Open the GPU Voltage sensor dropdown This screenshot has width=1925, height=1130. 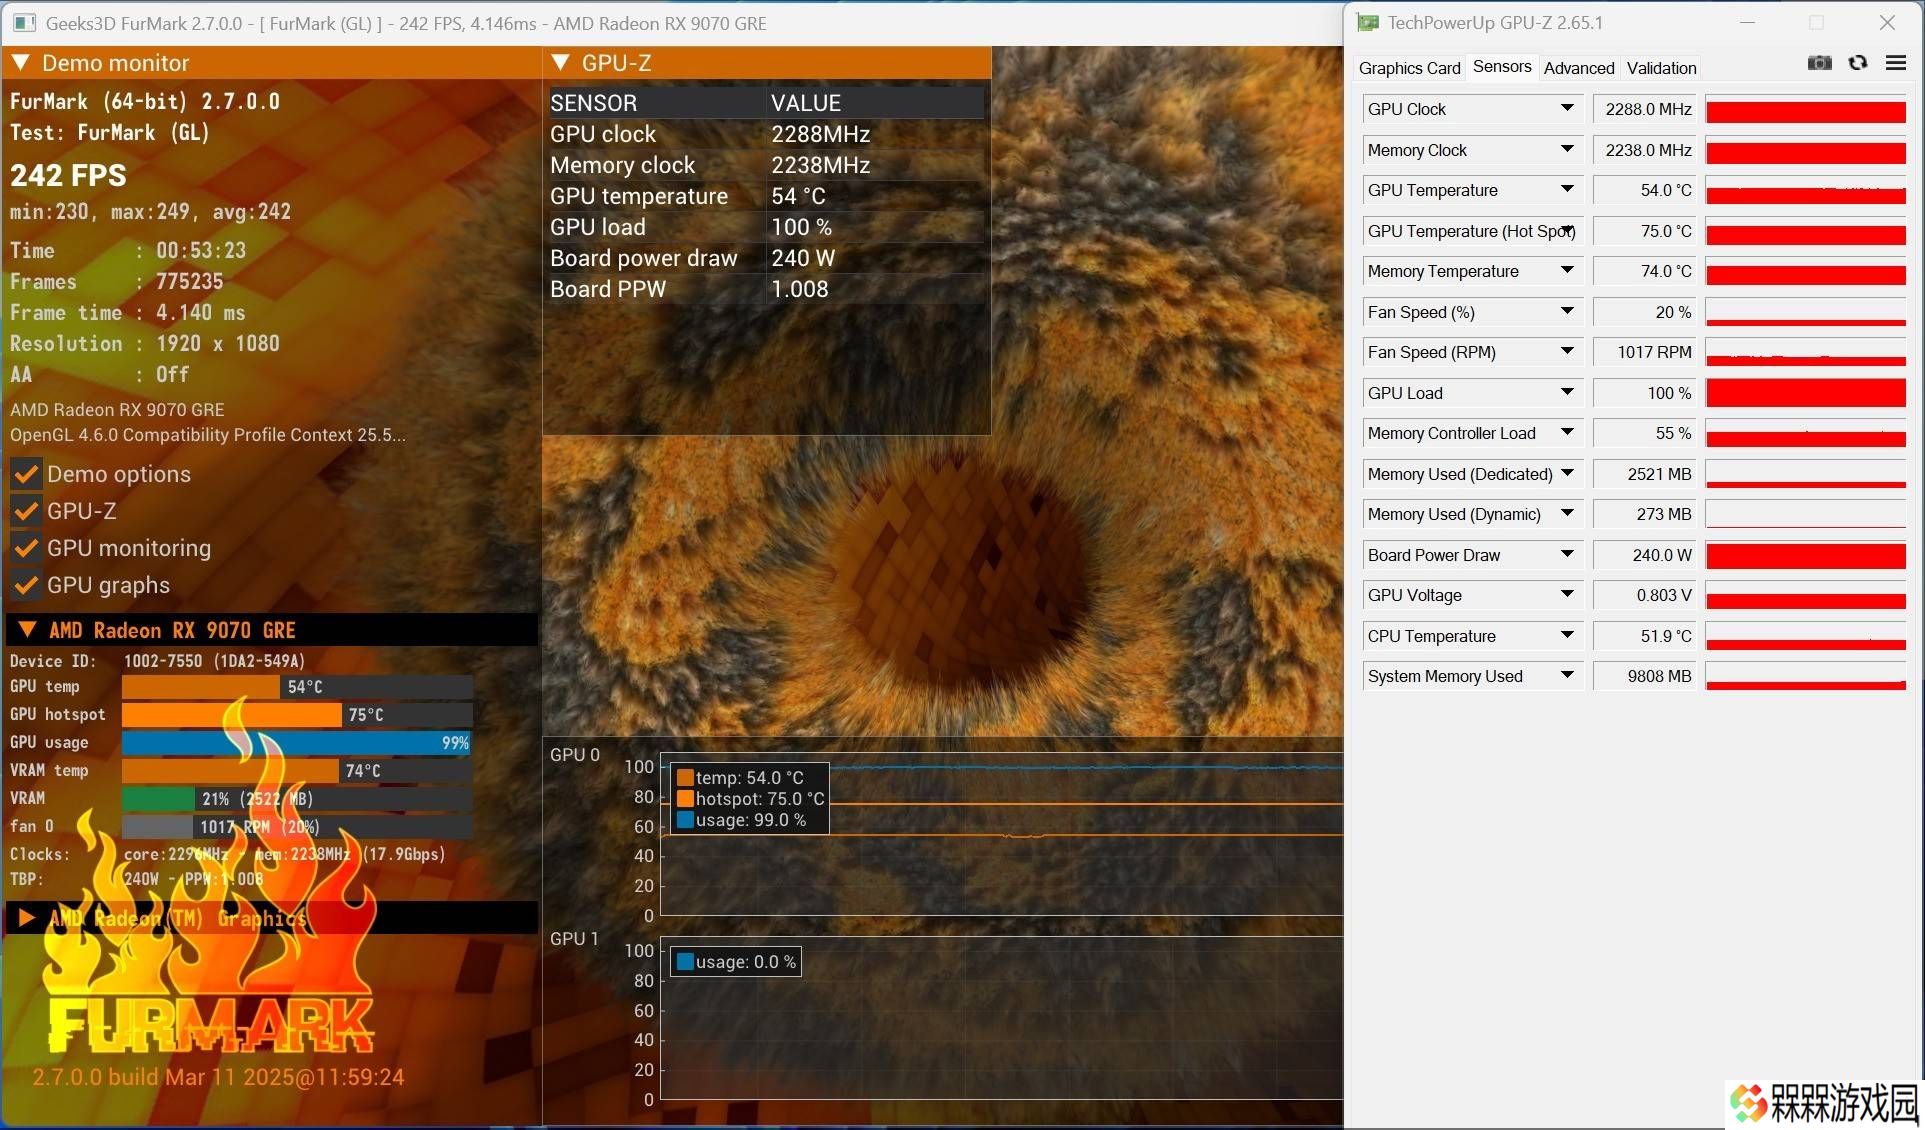tap(1567, 595)
